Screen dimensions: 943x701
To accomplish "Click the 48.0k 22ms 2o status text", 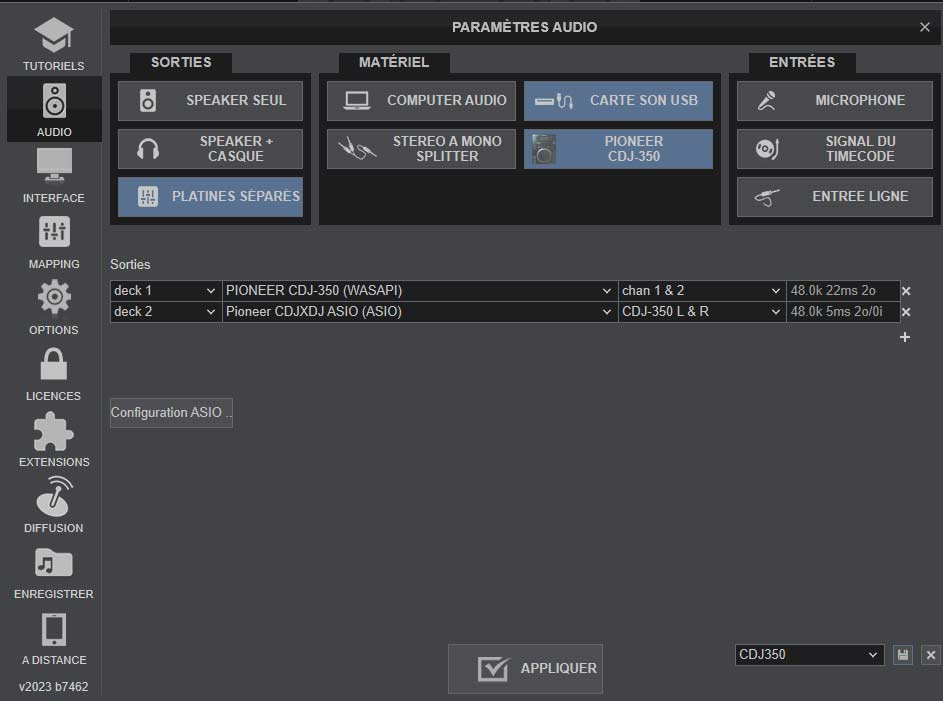I will click(x=833, y=291).
